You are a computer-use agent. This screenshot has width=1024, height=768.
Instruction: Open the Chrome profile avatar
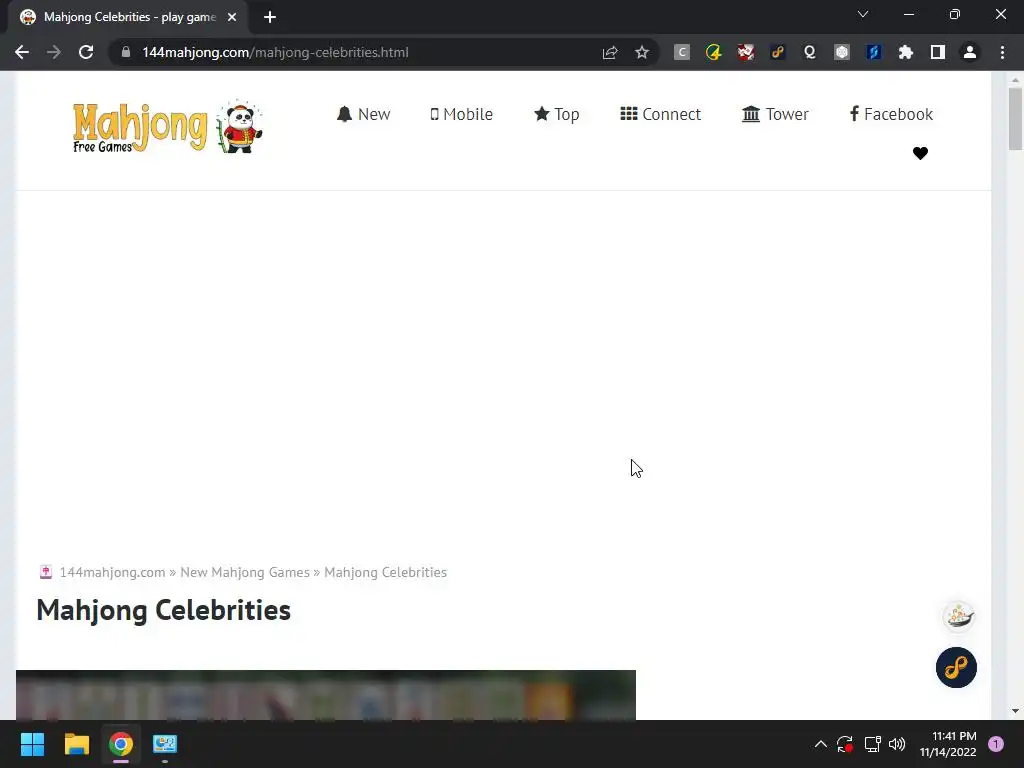click(x=970, y=52)
